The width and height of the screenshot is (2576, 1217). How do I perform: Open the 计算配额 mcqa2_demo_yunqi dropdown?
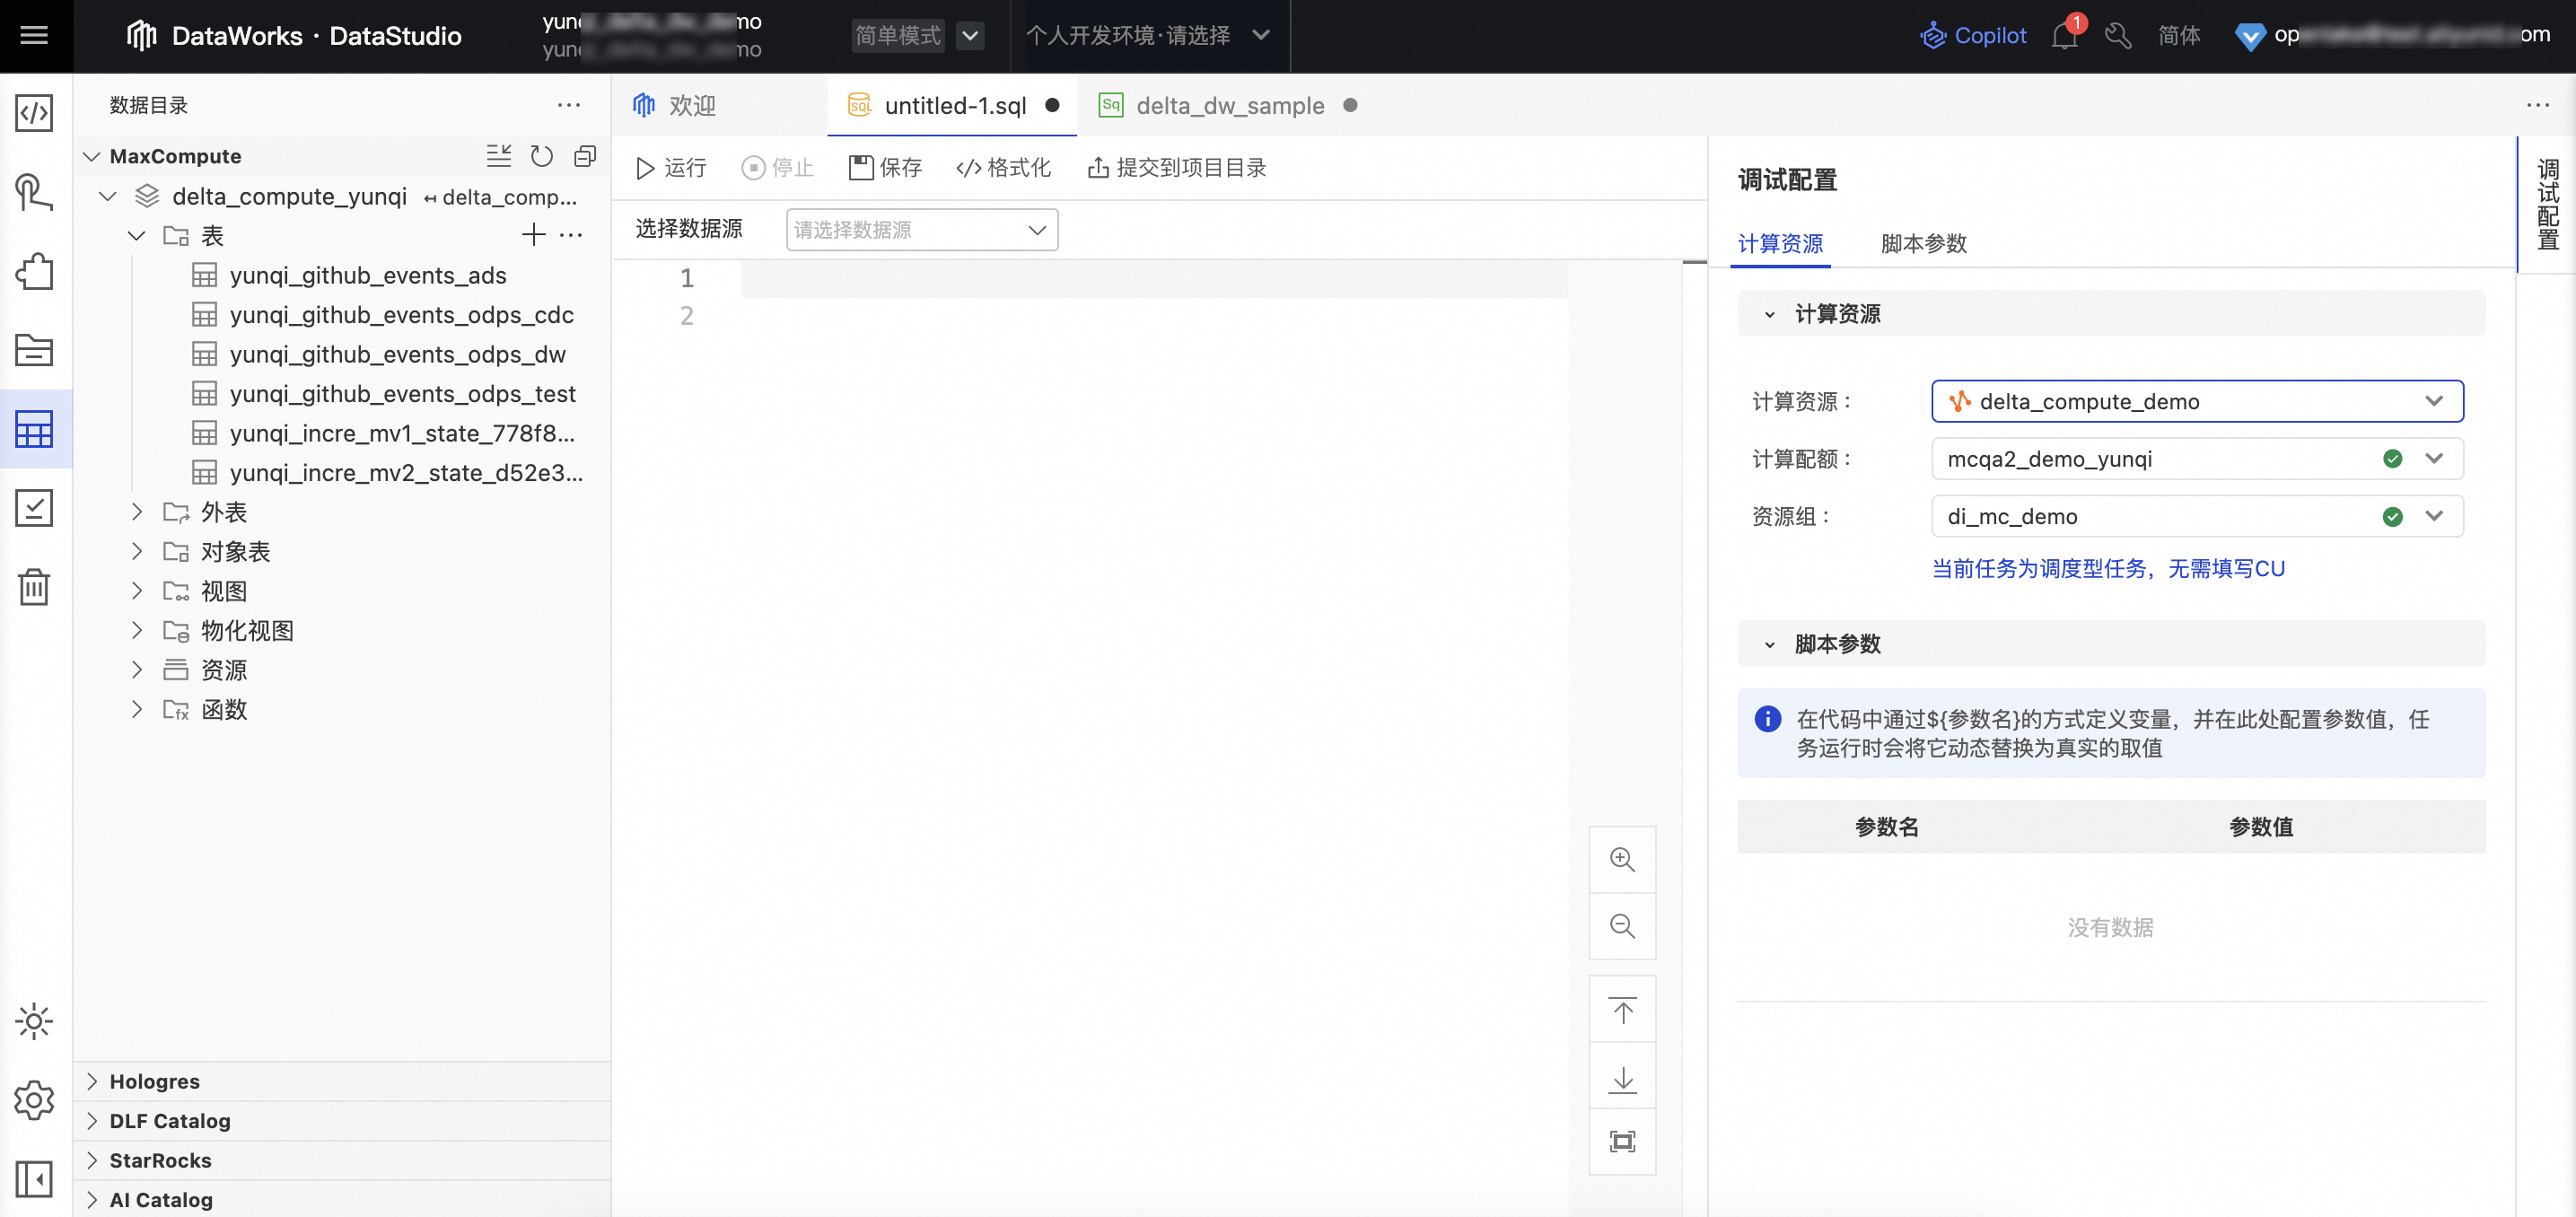pyautogui.click(x=2196, y=459)
